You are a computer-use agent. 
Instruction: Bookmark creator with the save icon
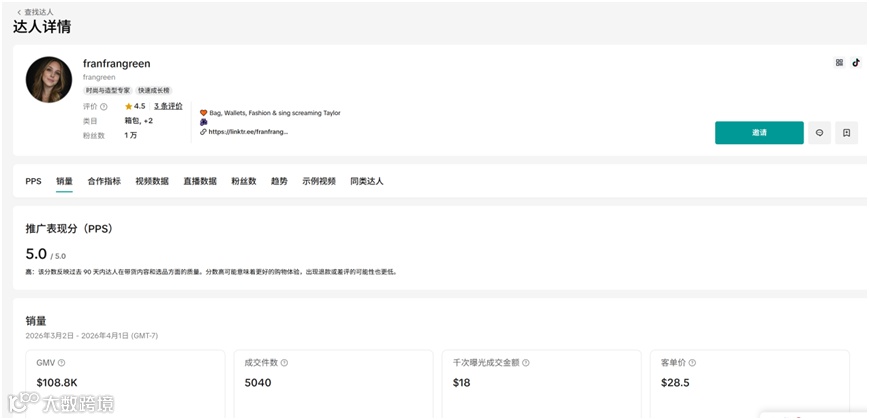(x=846, y=133)
